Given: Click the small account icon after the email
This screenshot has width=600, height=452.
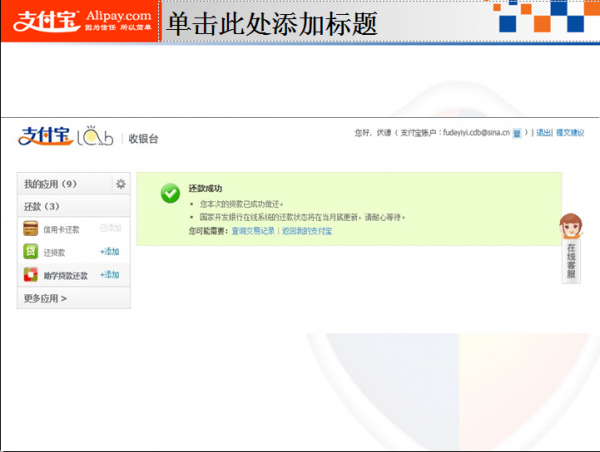Looking at the screenshot, I should pos(516,132).
